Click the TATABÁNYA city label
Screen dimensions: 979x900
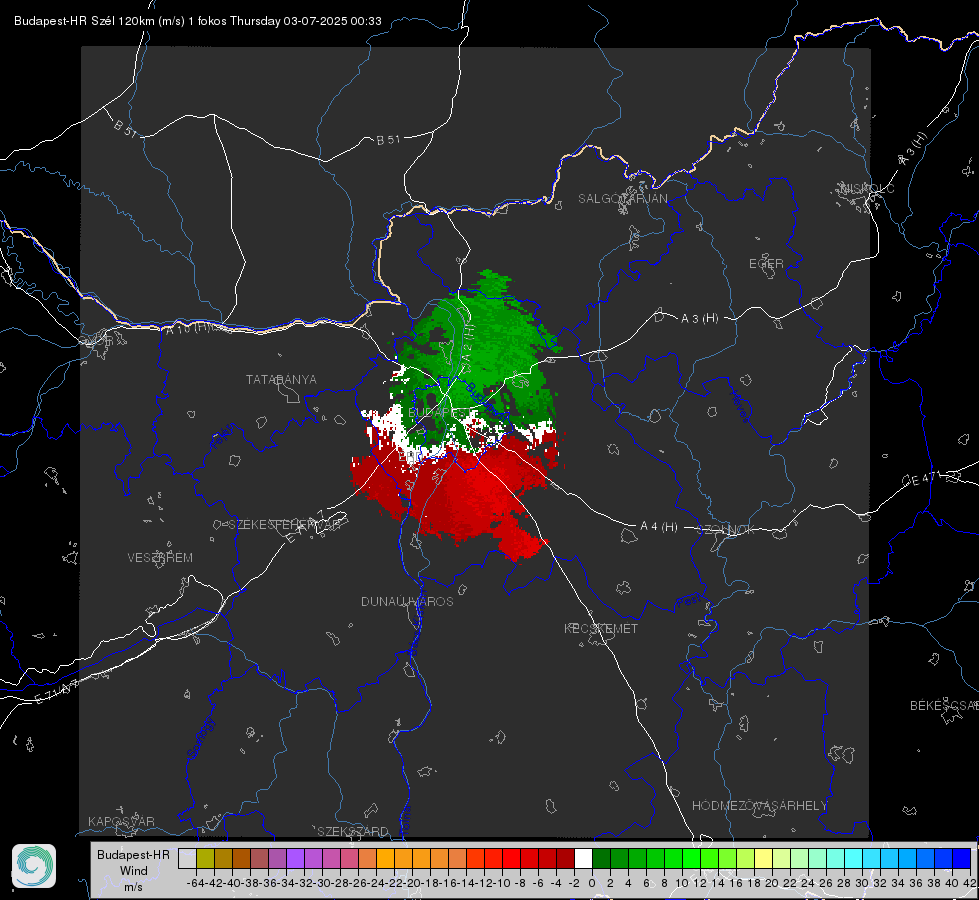click(x=281, y=380)
